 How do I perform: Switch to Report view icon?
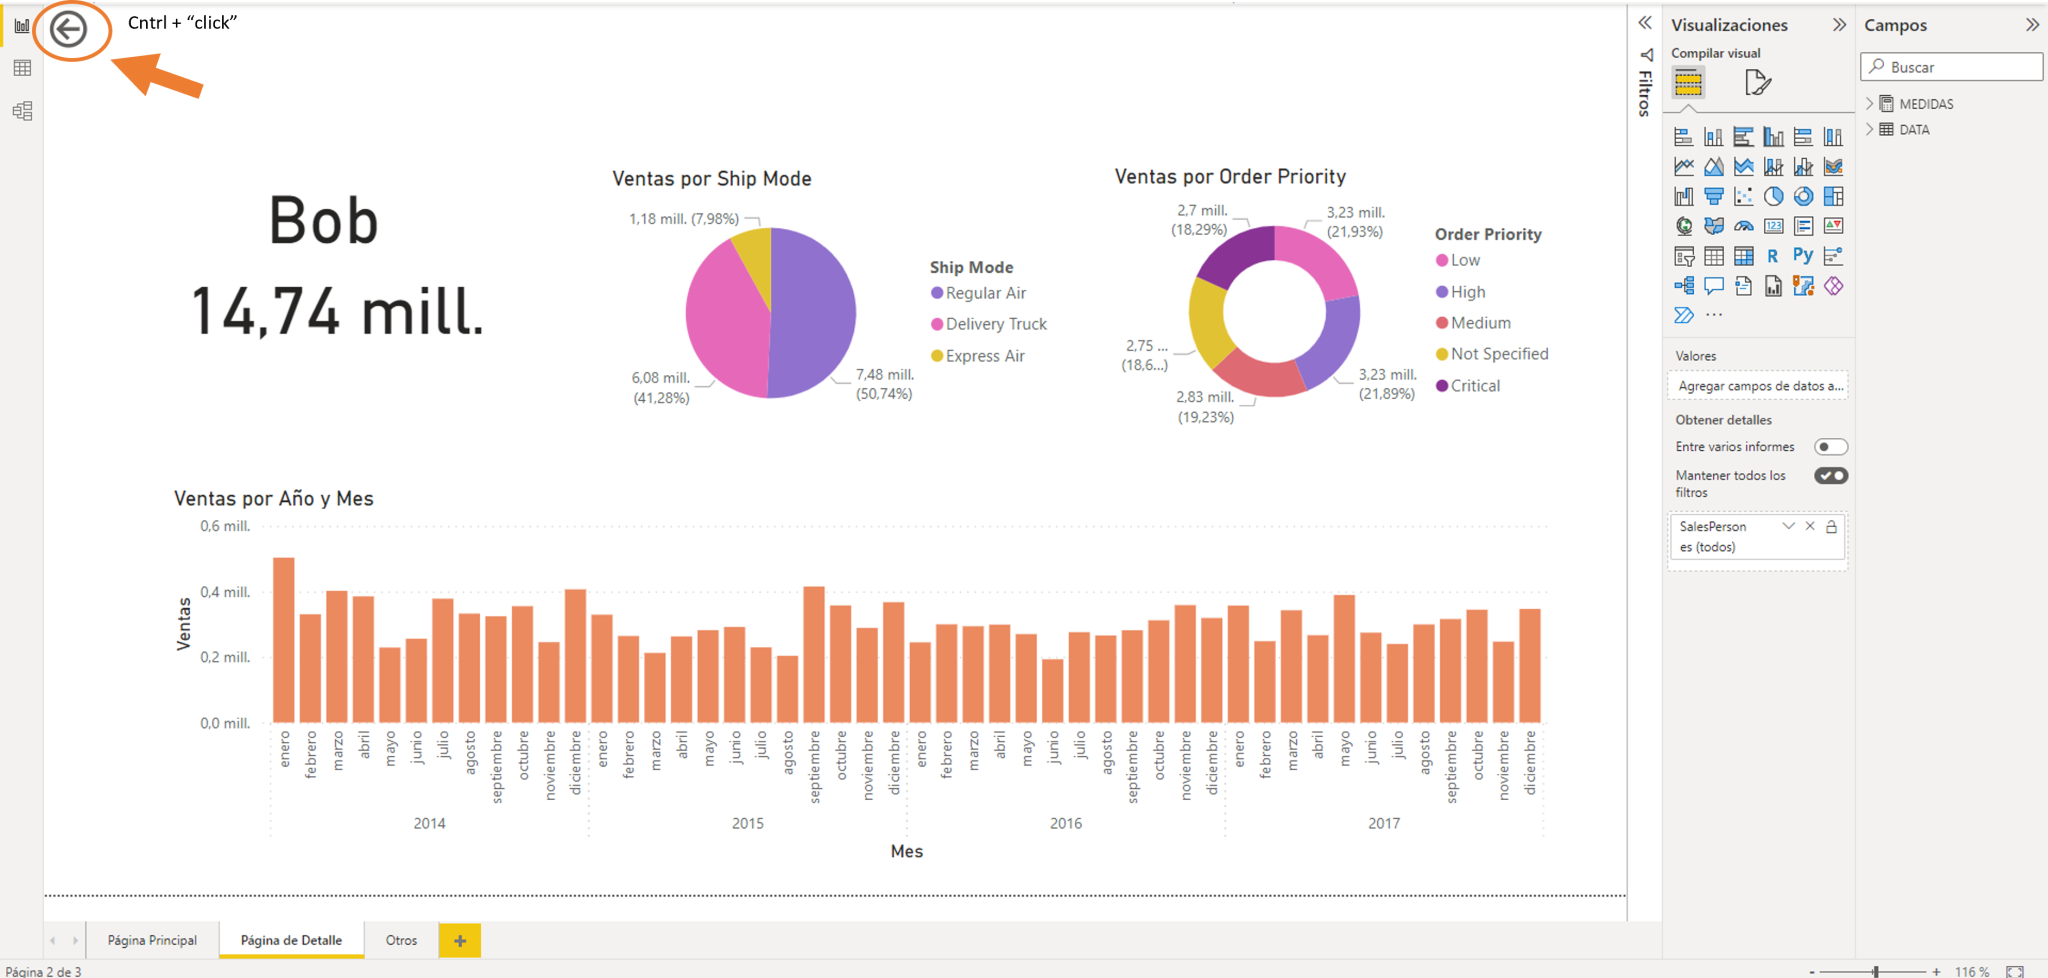tap(22, 26)
